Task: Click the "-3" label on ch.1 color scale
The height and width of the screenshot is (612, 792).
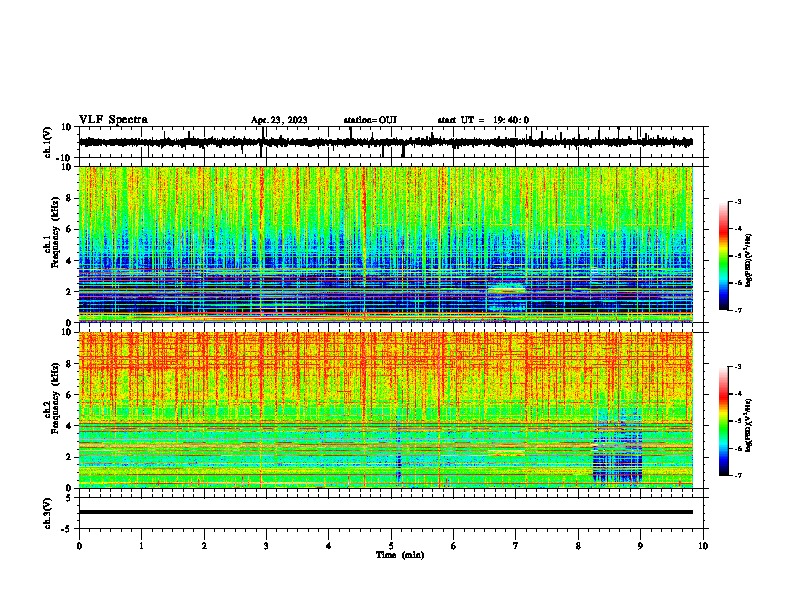Action: (737, 201)
